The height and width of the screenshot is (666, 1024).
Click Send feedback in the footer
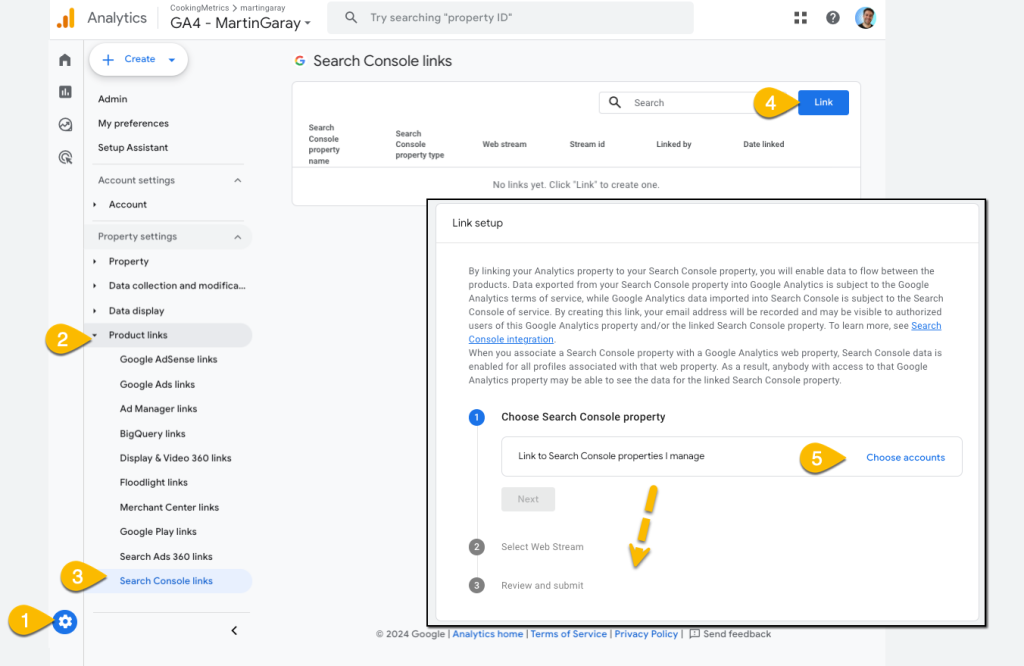click(737, 634)
